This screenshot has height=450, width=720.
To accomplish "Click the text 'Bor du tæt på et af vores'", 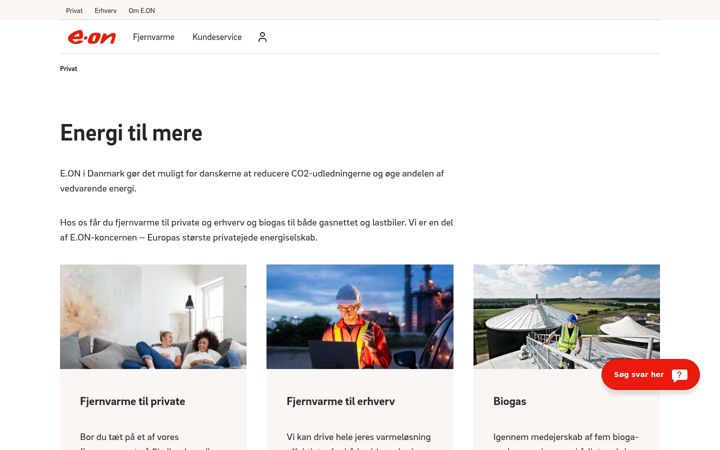I will point(129,437).
